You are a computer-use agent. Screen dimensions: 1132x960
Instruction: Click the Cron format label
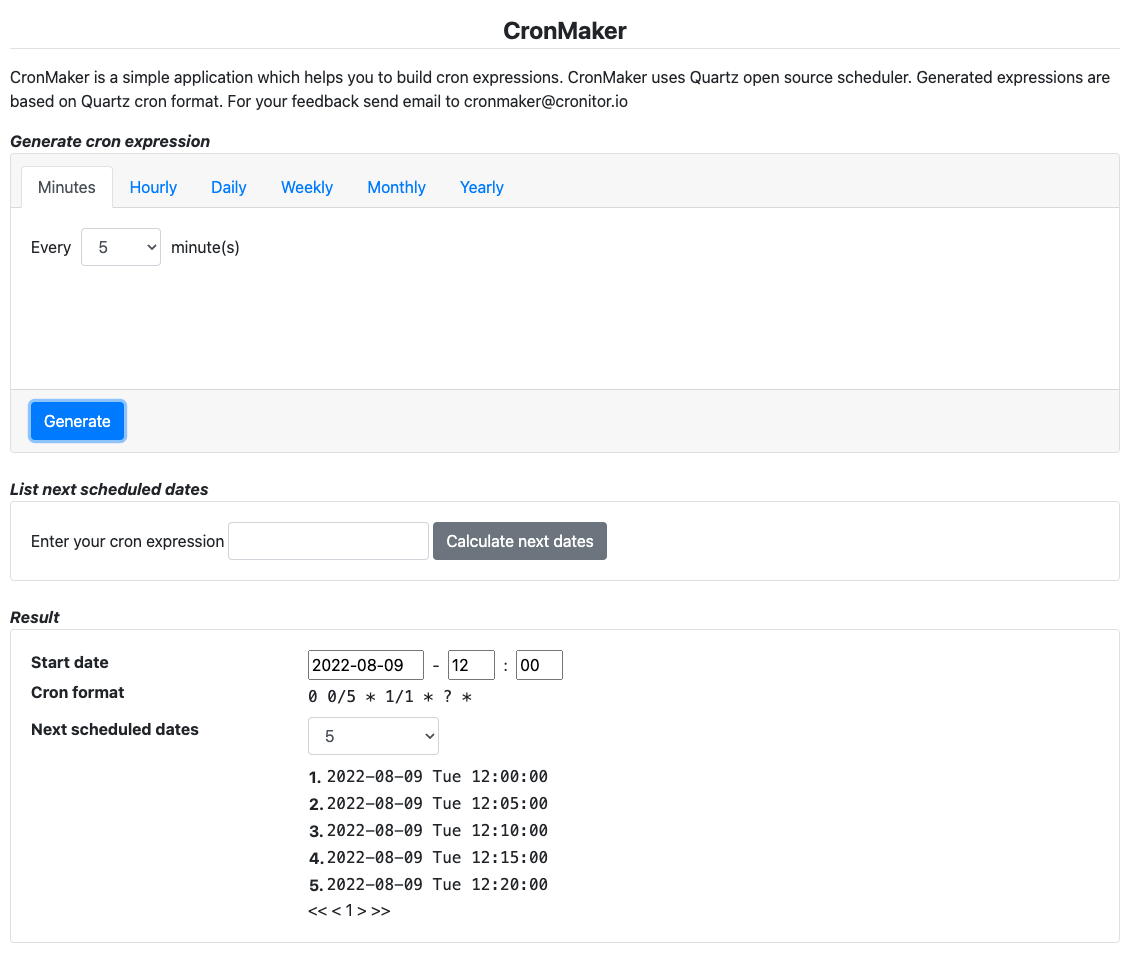pyautogui.click(x=77, y=692)
